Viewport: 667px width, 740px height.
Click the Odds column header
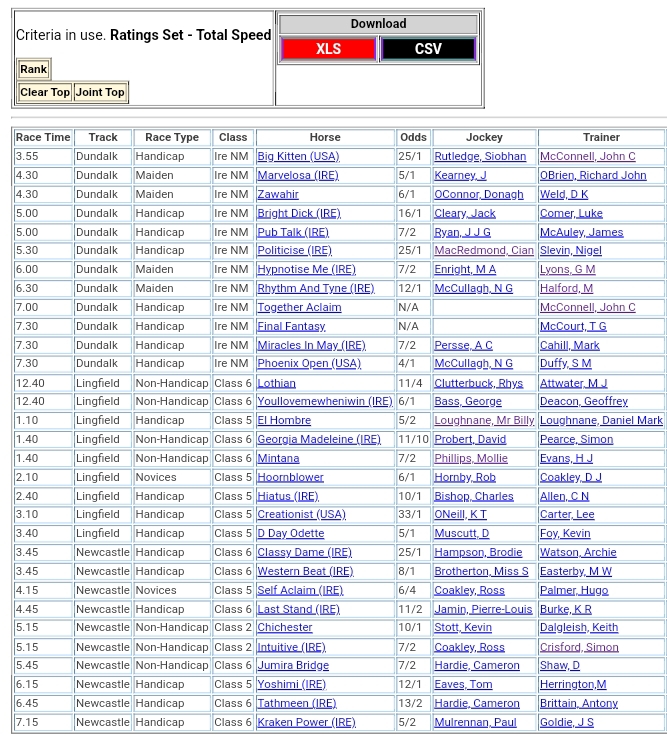click(x=412, y=138)
